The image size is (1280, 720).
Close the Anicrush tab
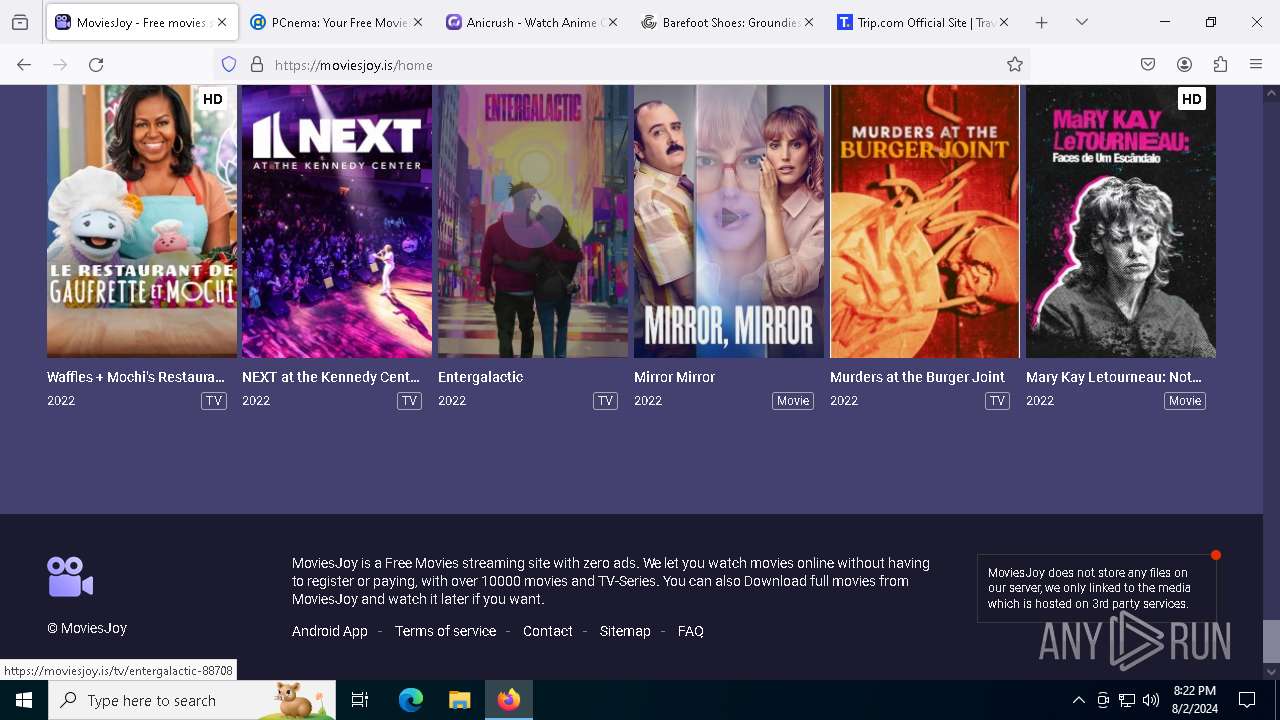[613, 22]
